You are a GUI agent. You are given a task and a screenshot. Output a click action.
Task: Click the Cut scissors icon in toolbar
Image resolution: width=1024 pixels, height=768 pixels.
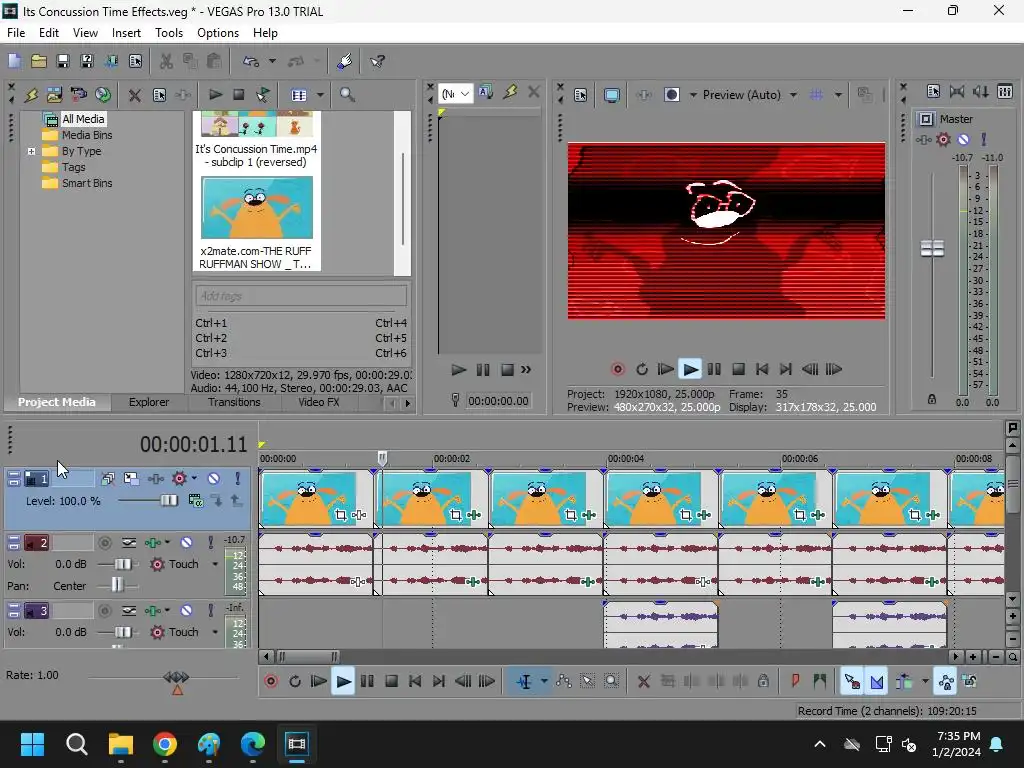(166, 61)
